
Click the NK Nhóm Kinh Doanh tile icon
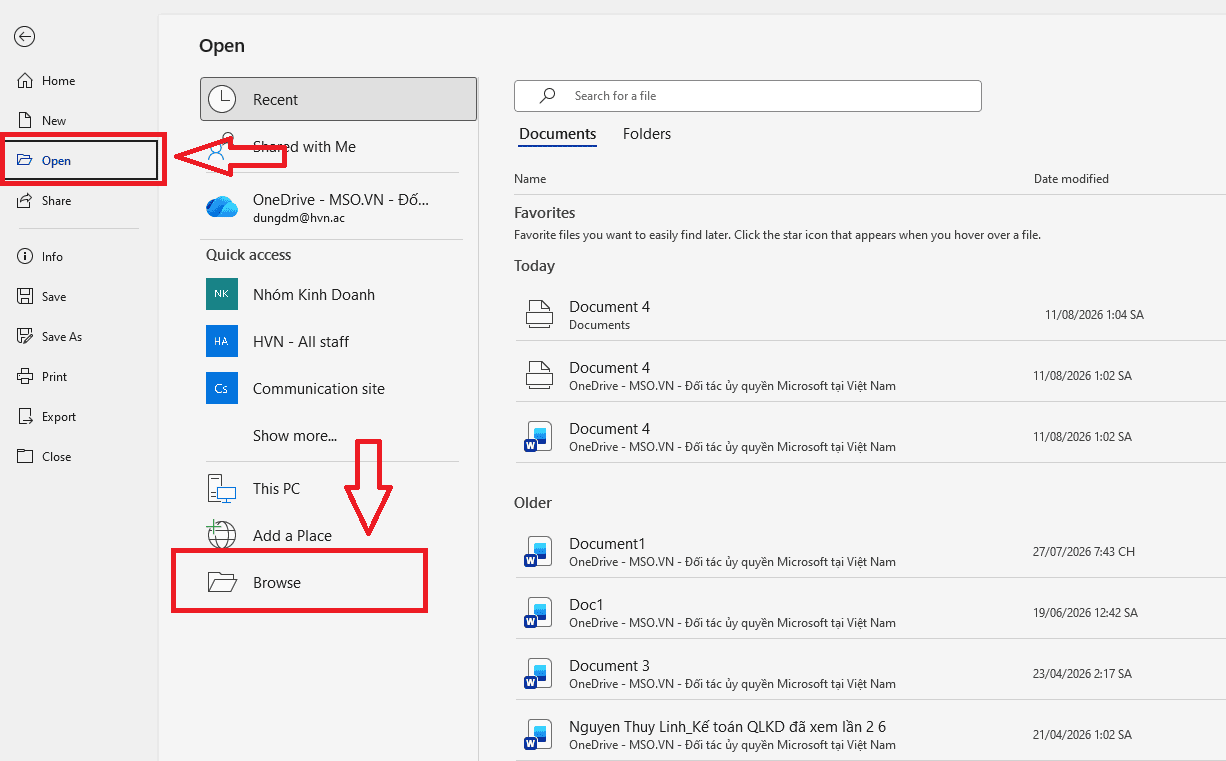click(x=222, y=294)
